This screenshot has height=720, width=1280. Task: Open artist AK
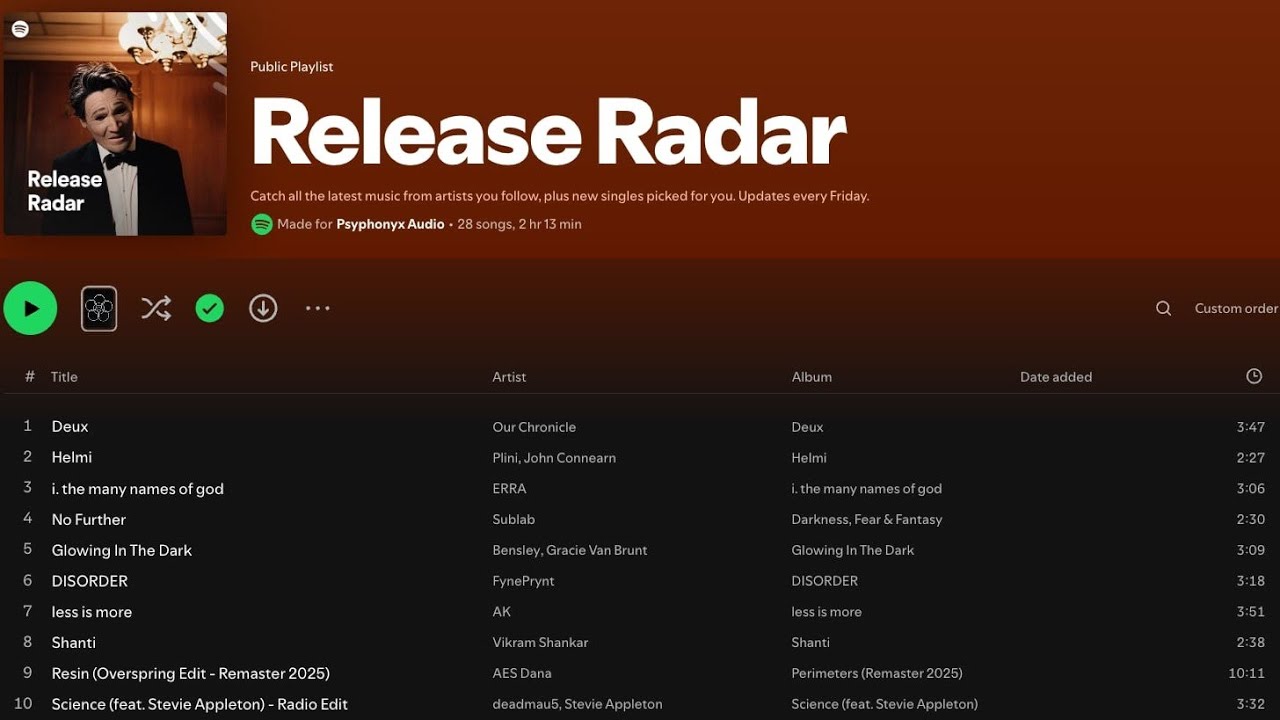pos(501,612)
